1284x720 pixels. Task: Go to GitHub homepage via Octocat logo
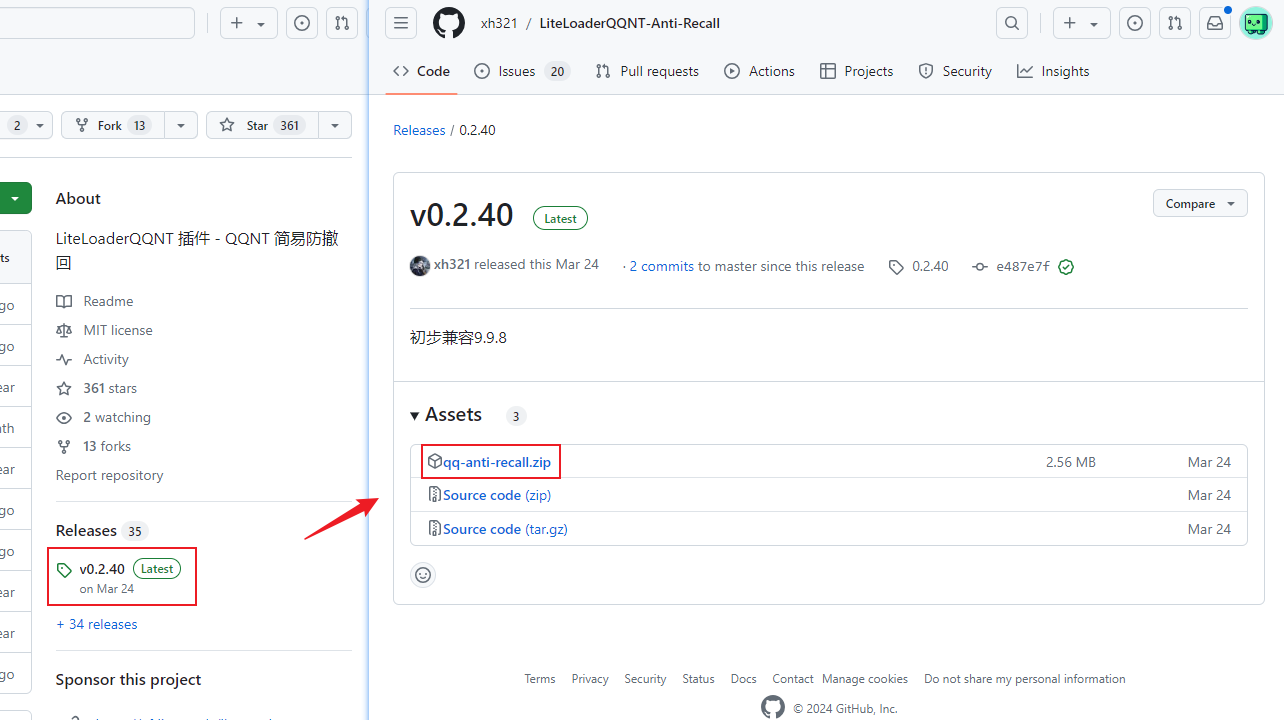[x=449, y=23]
